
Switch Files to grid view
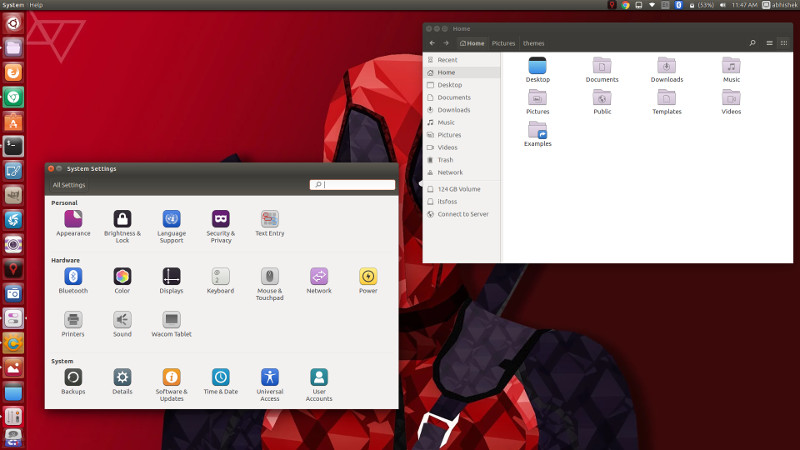click(x=784, y=43)
